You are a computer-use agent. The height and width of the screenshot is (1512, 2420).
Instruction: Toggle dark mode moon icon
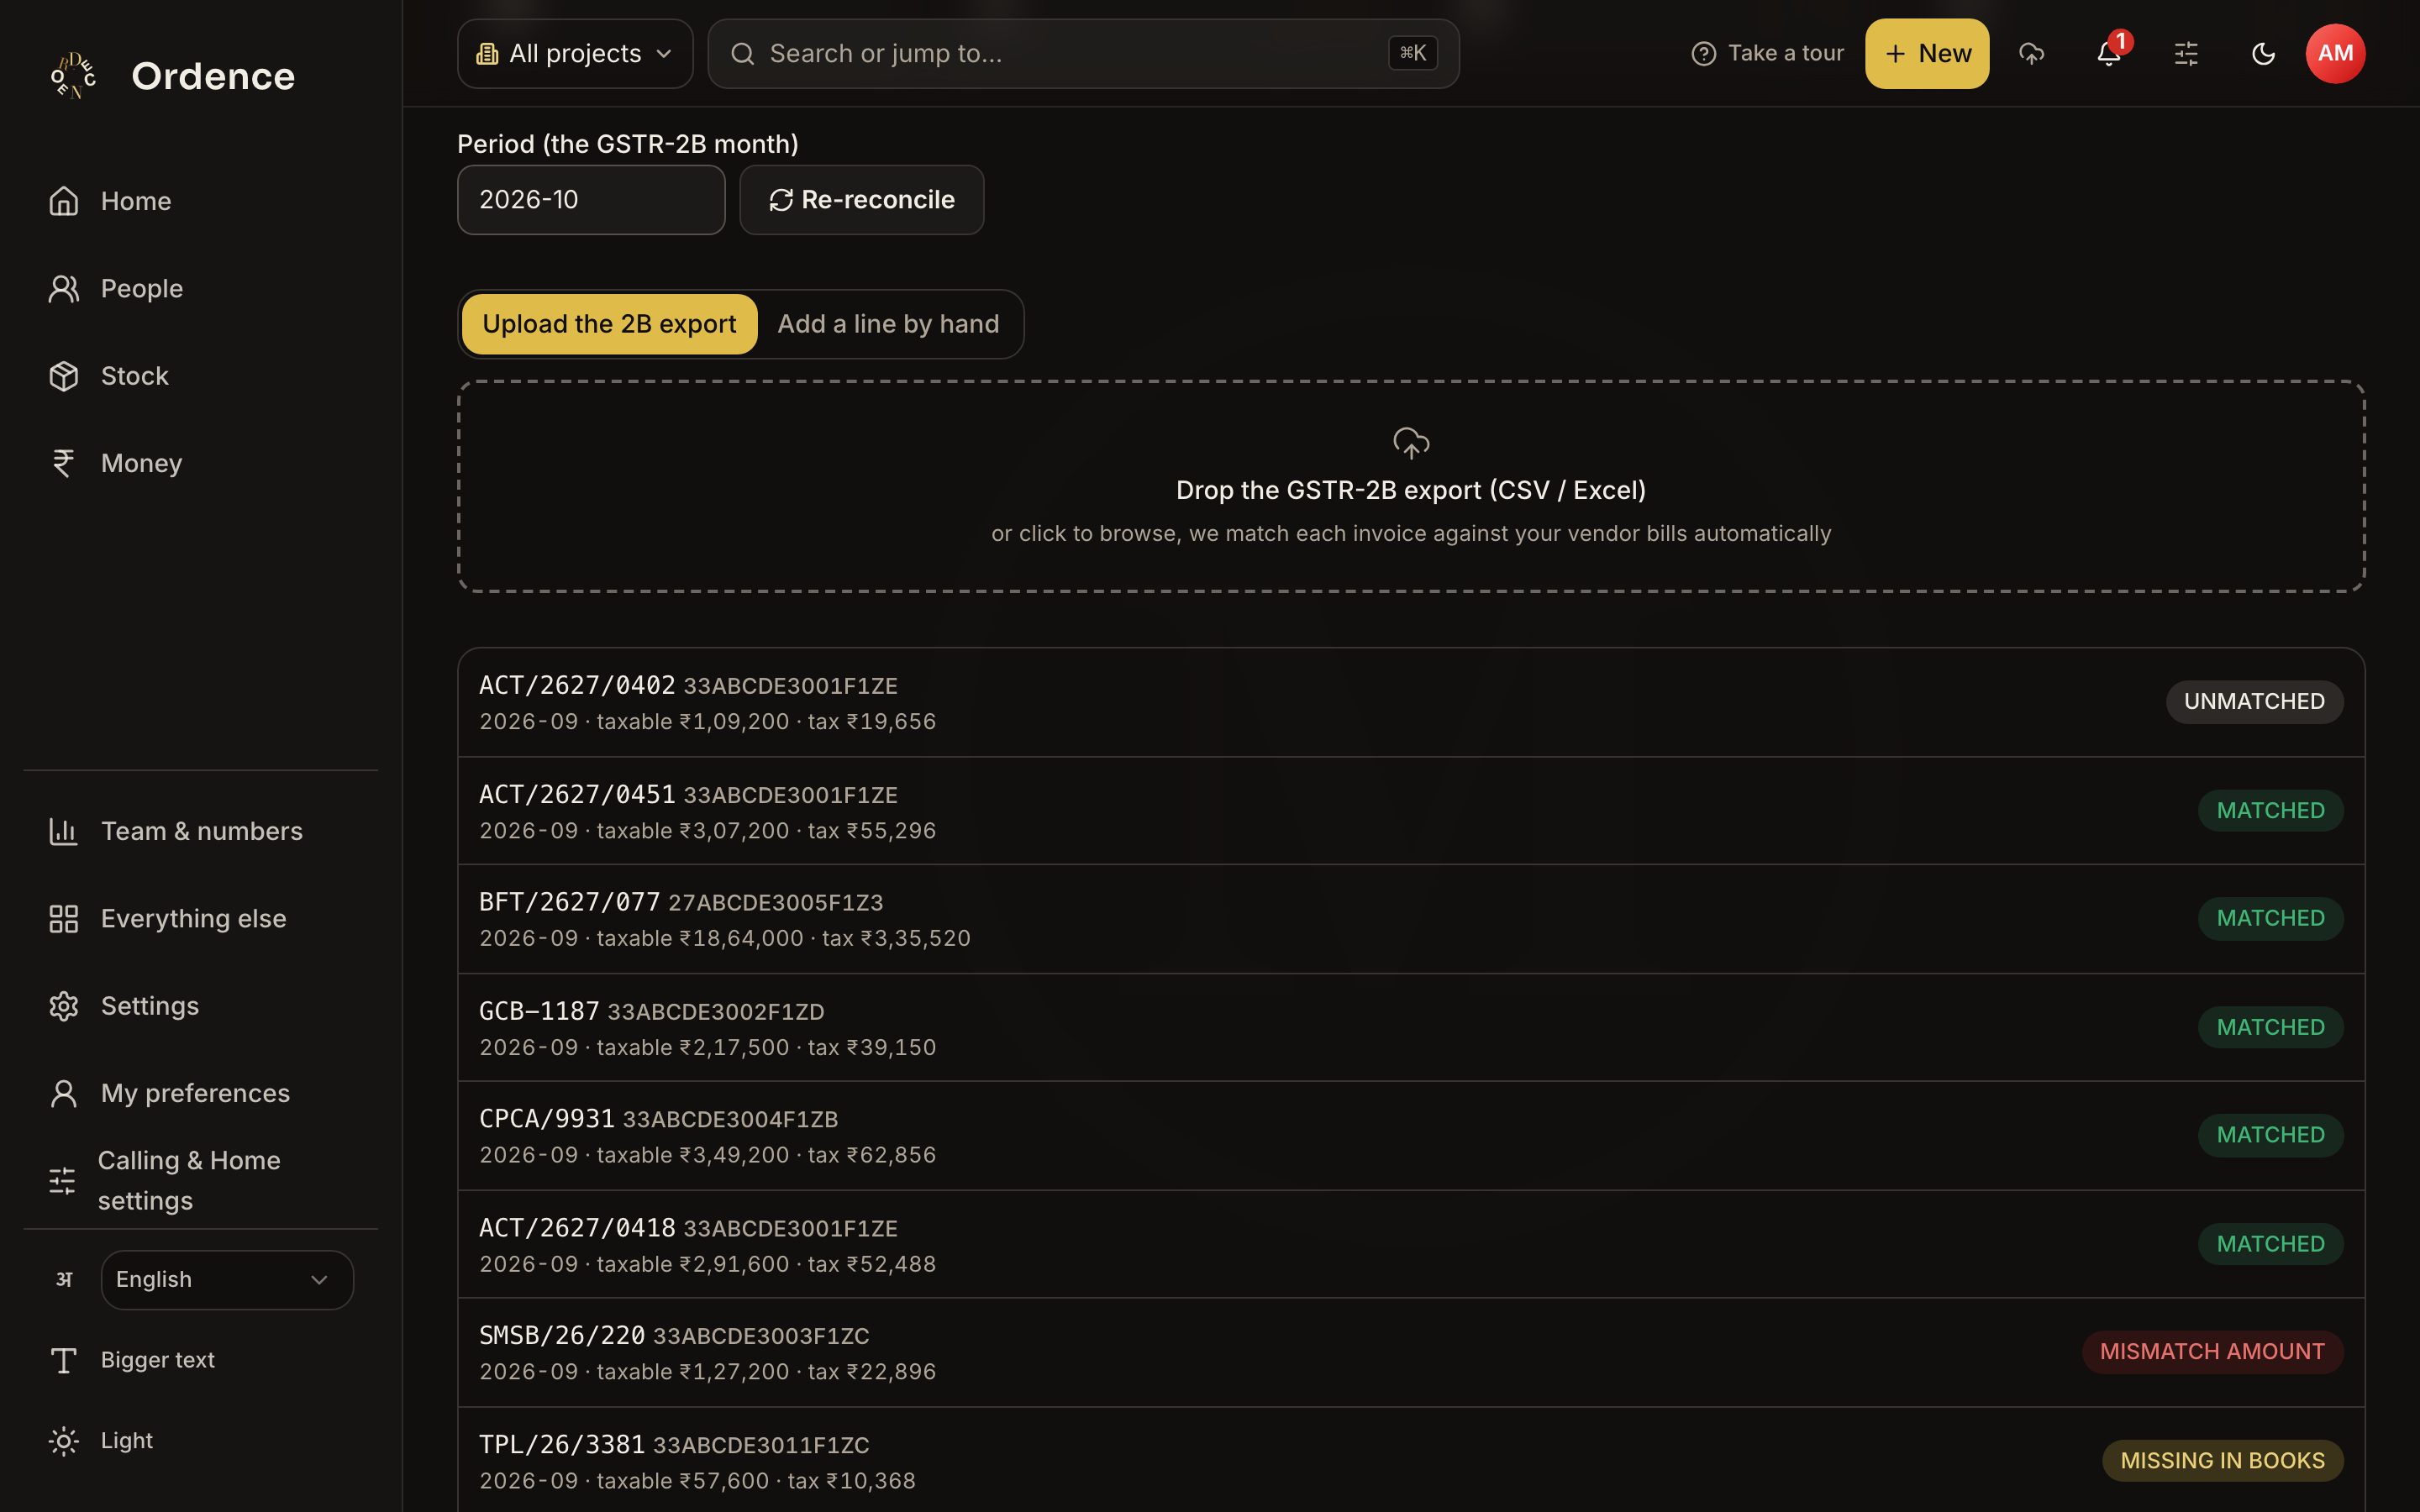pyautogui.click(x=2263, y=53)
